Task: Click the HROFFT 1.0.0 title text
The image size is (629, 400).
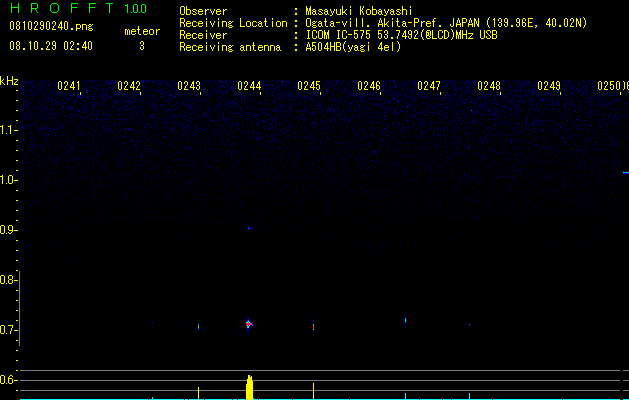Action: click(79, 8)
